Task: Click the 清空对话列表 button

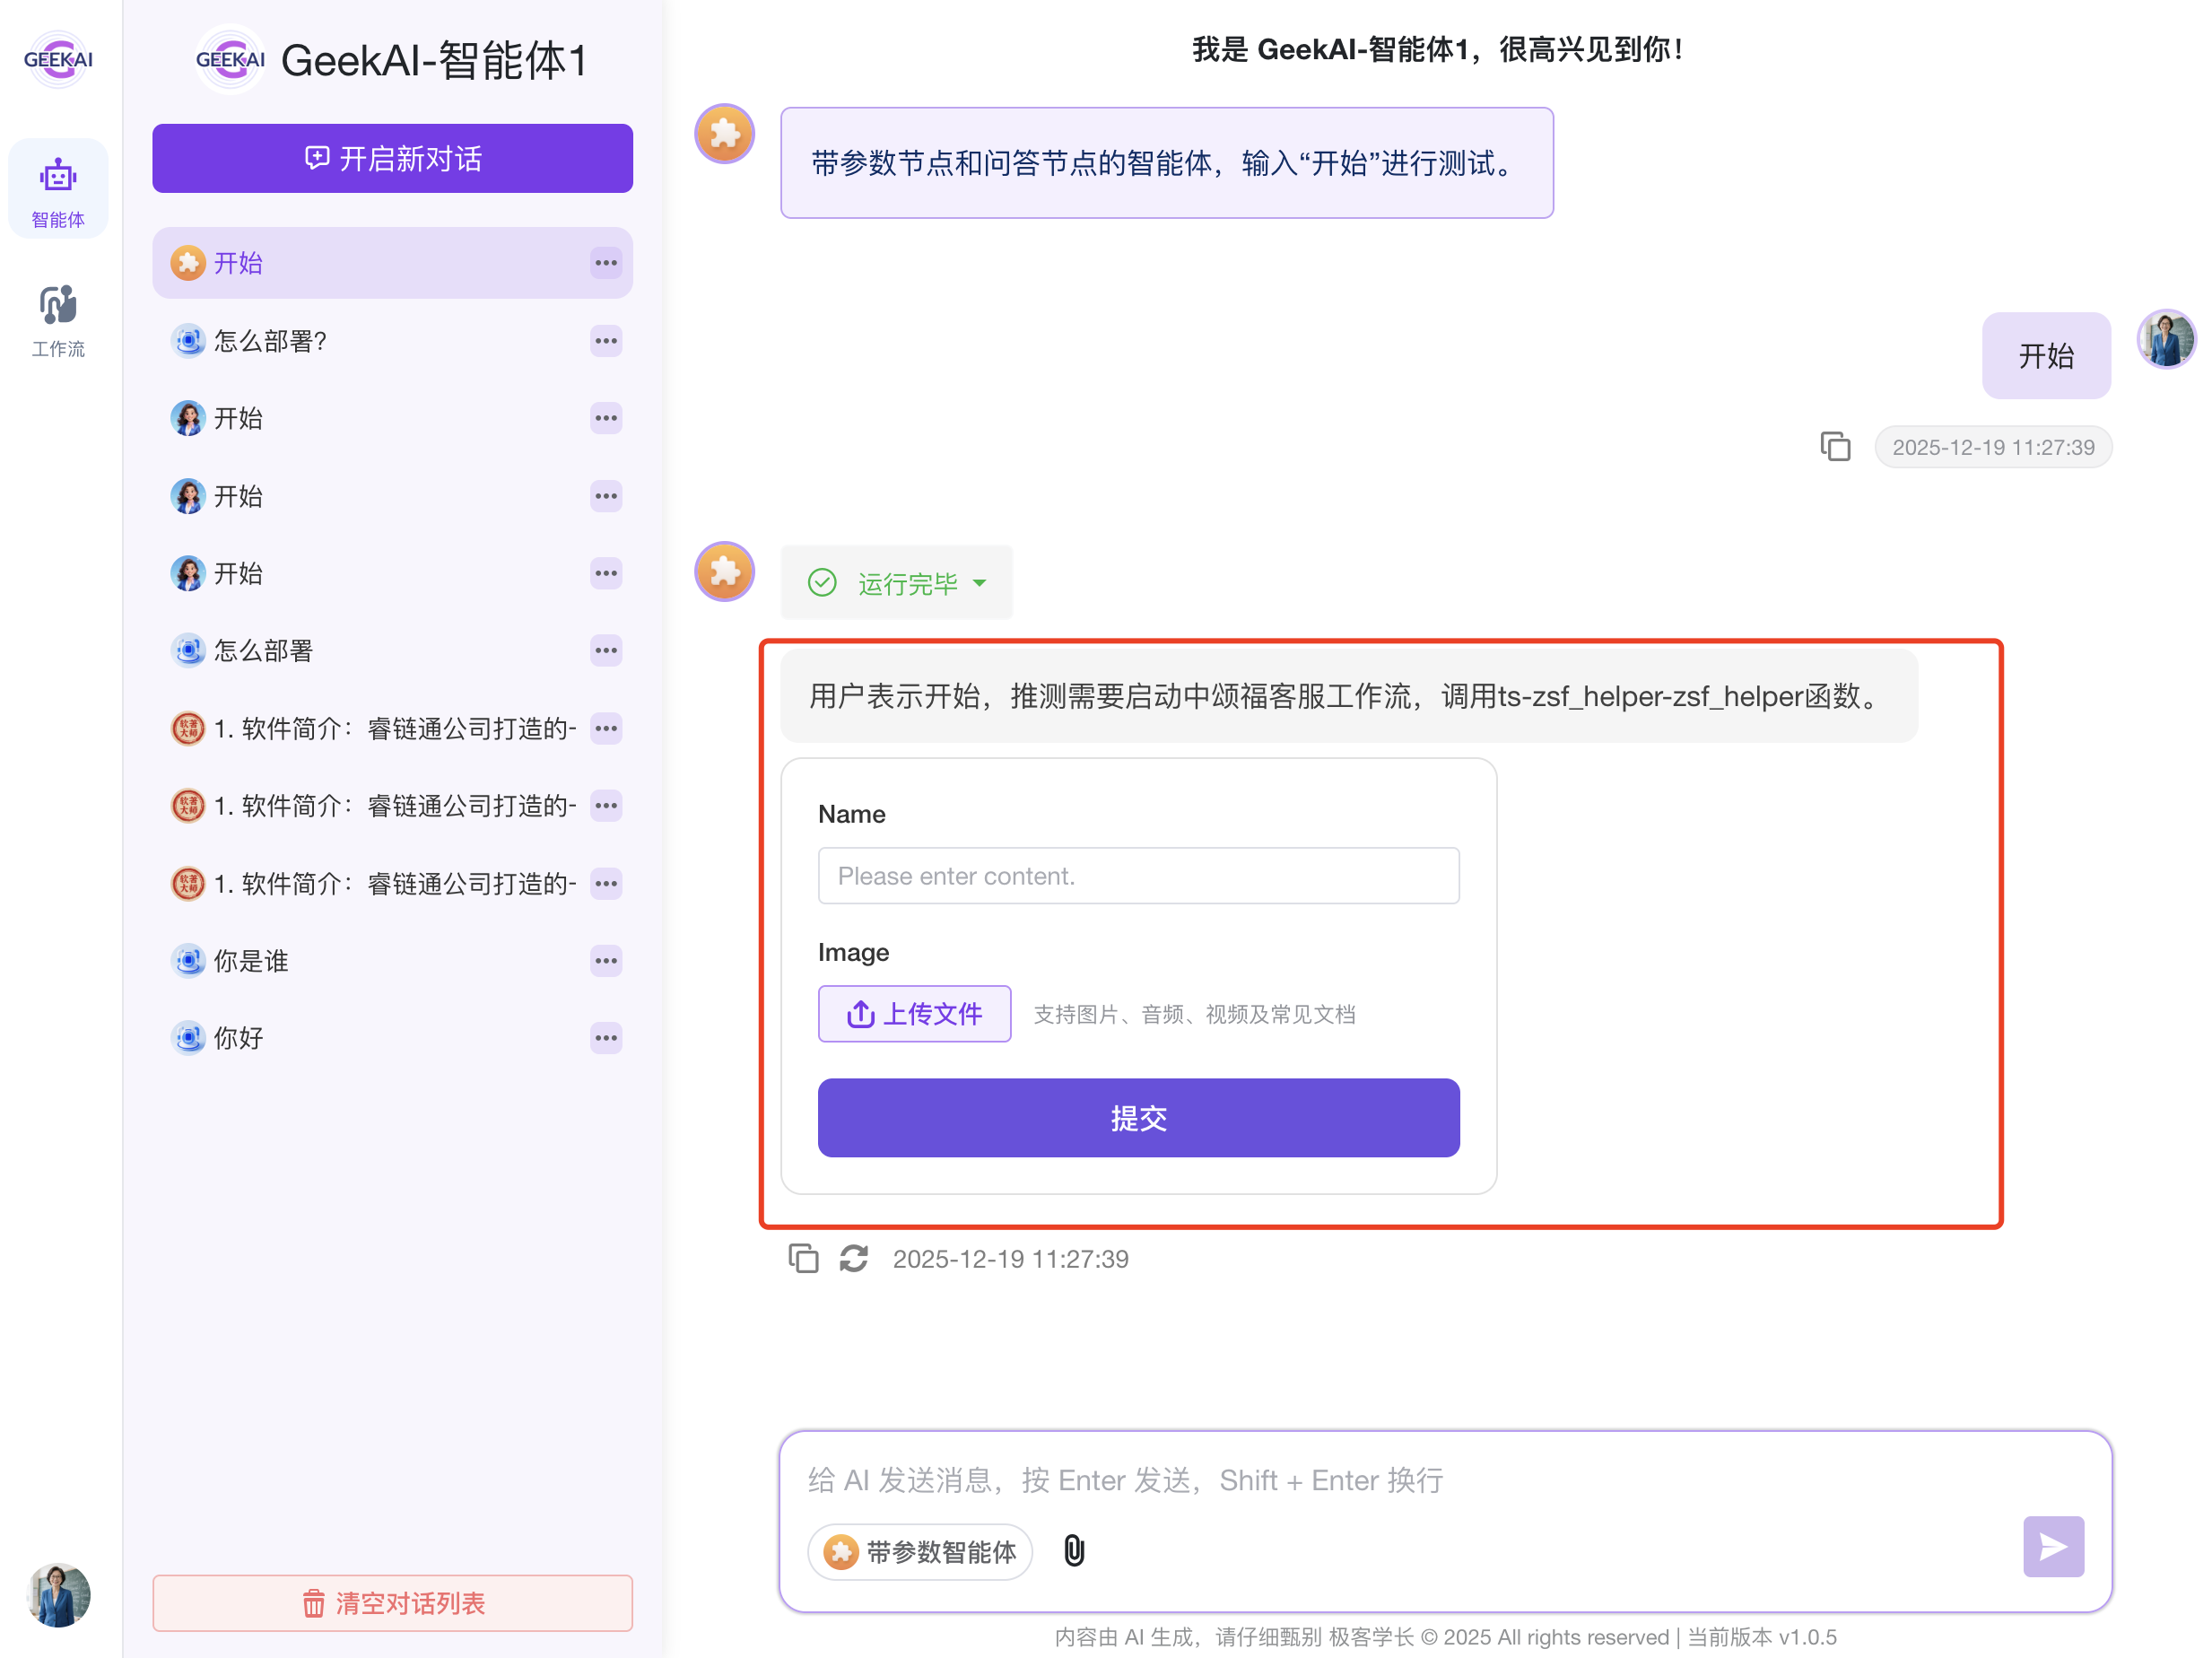Action: [x=392, y=1602]
